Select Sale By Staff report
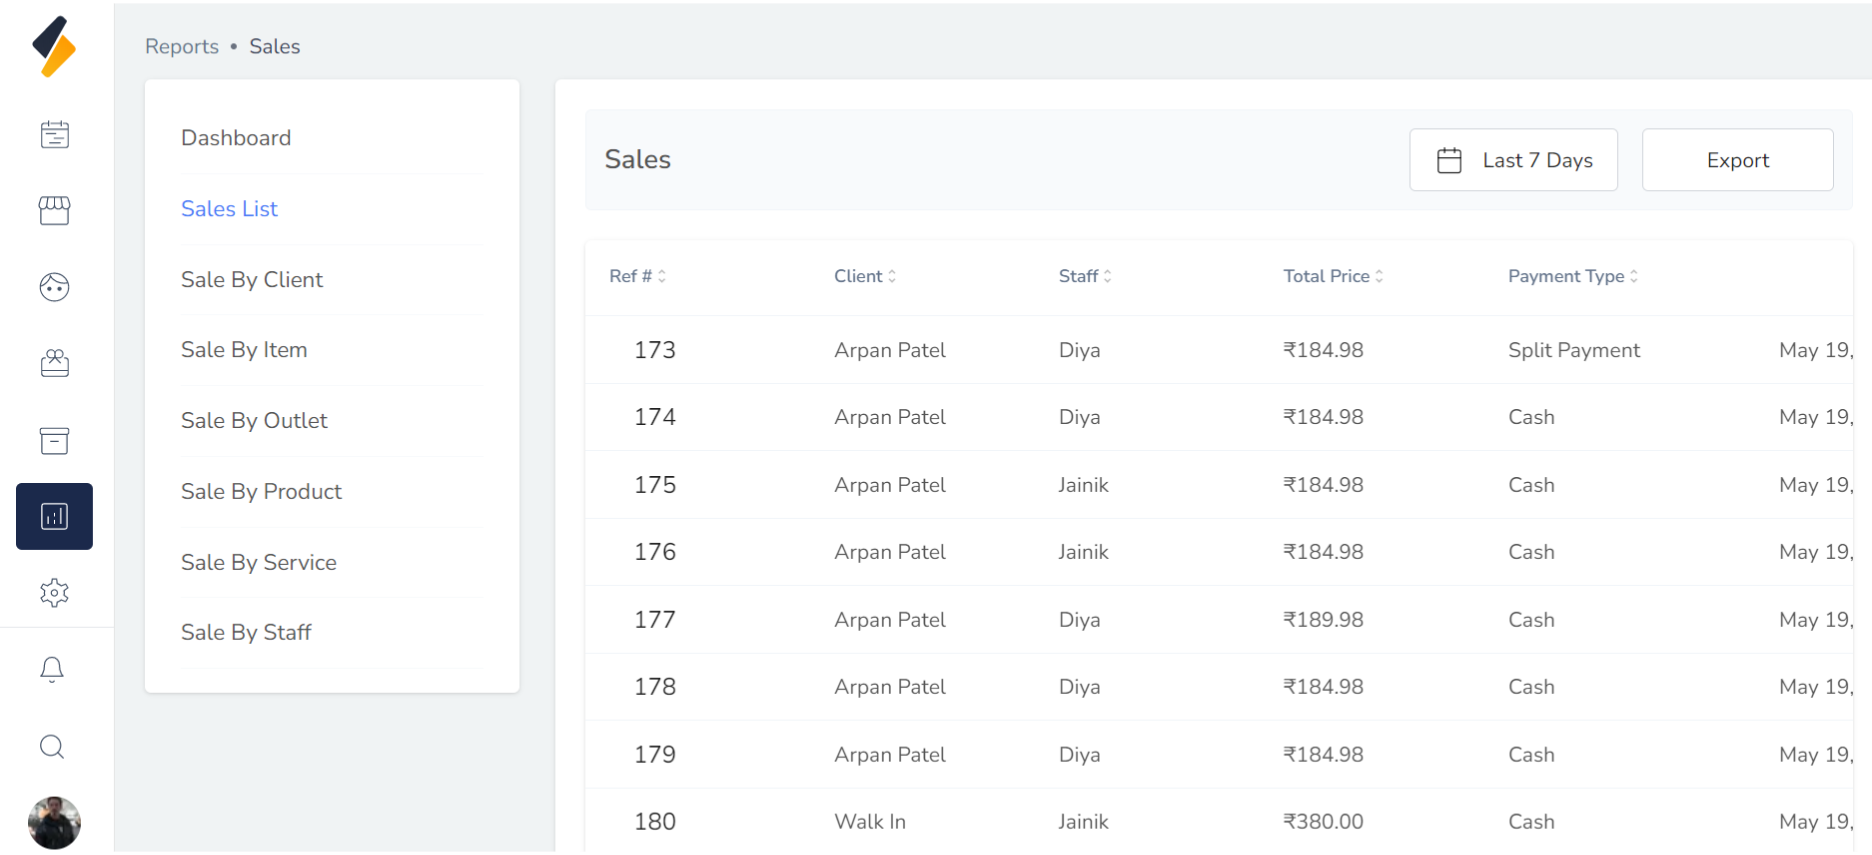The width and height of the screenshot is (1872, 855). (x=246, y=632)
